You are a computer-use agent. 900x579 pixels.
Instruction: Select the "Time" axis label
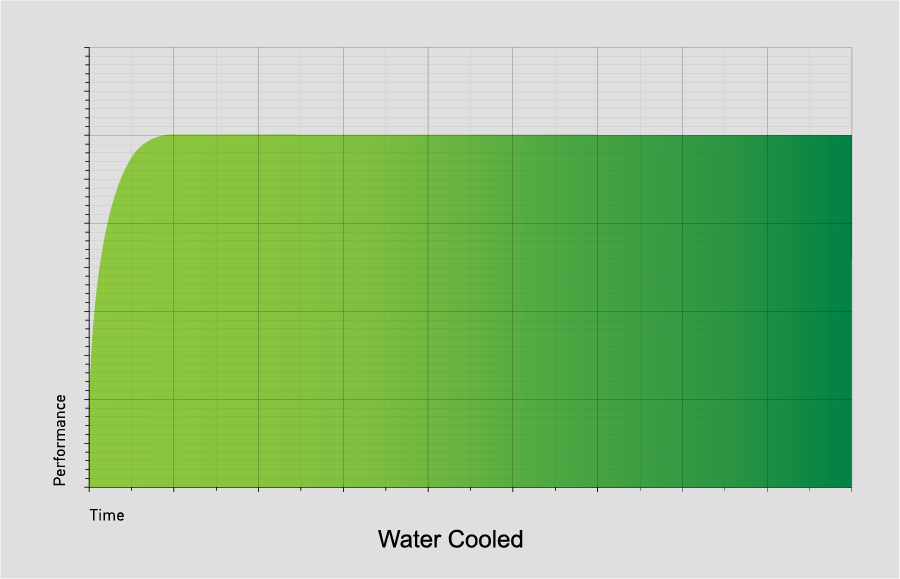[x=107, y=515]
